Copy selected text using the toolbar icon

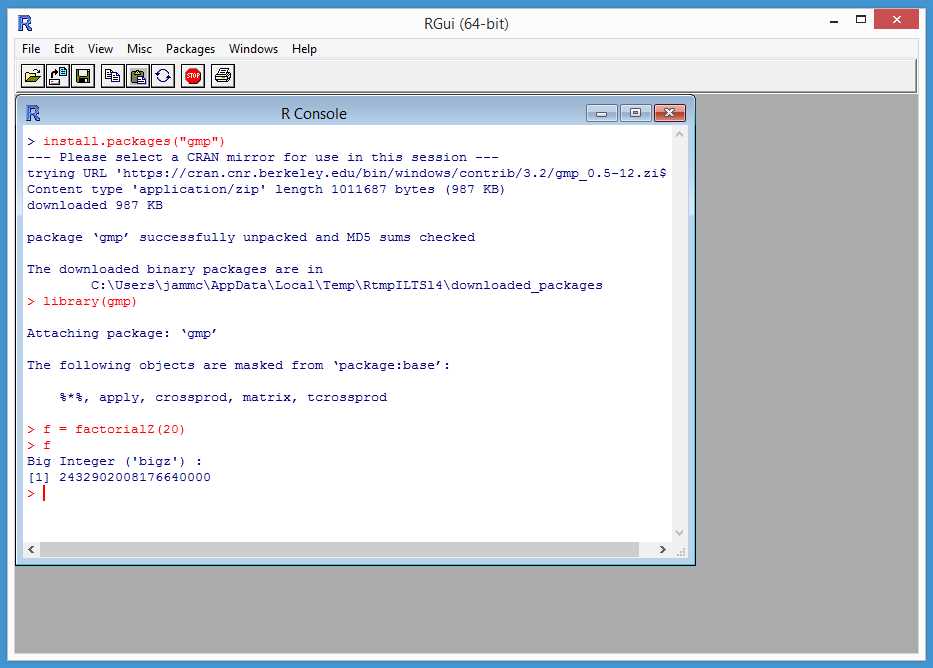pyautogui.click(x=113, y=75)
